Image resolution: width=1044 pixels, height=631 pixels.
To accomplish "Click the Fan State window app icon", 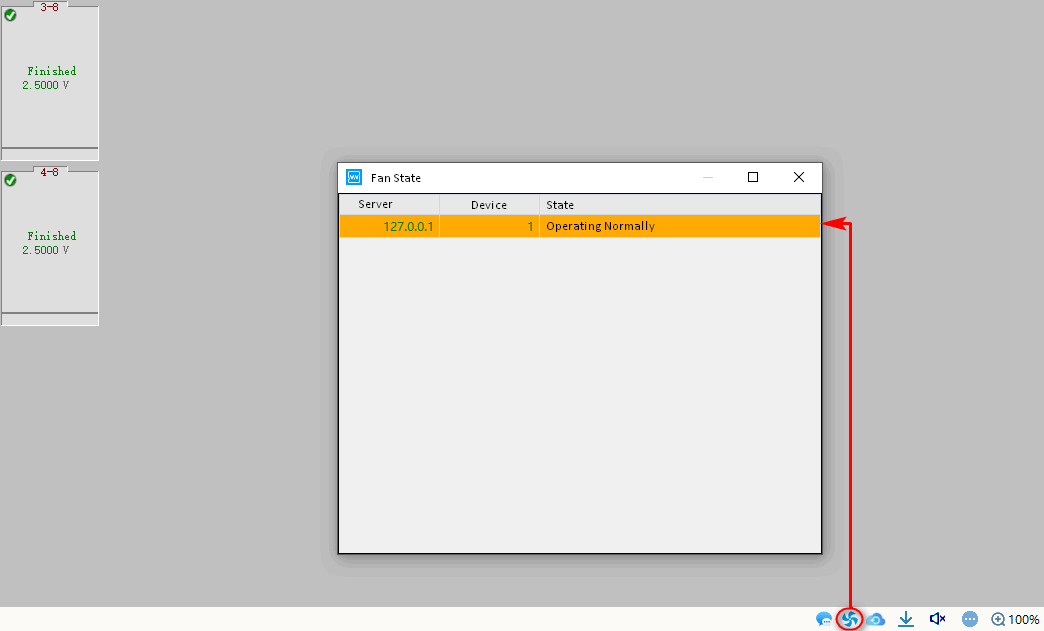I will [x=353, y=177].
